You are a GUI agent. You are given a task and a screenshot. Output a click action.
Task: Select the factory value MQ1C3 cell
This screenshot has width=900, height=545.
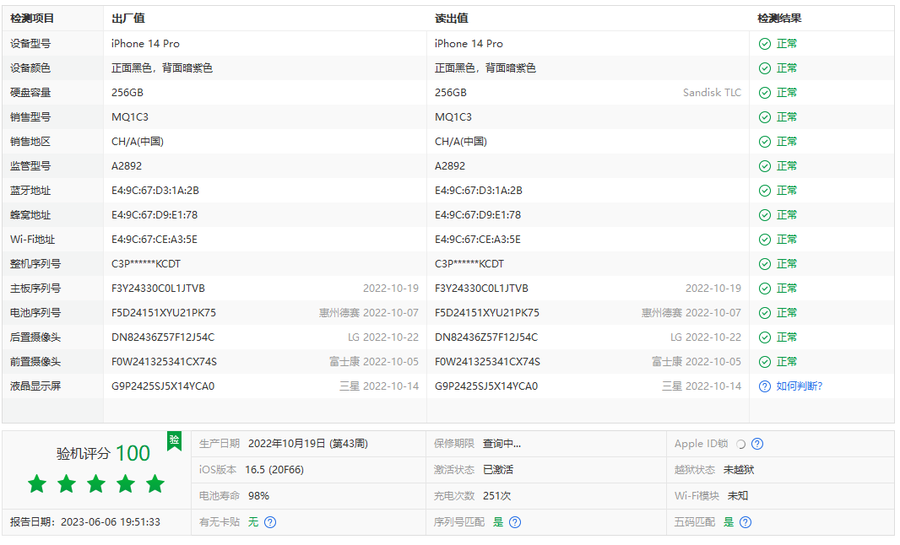pos(130,117)
